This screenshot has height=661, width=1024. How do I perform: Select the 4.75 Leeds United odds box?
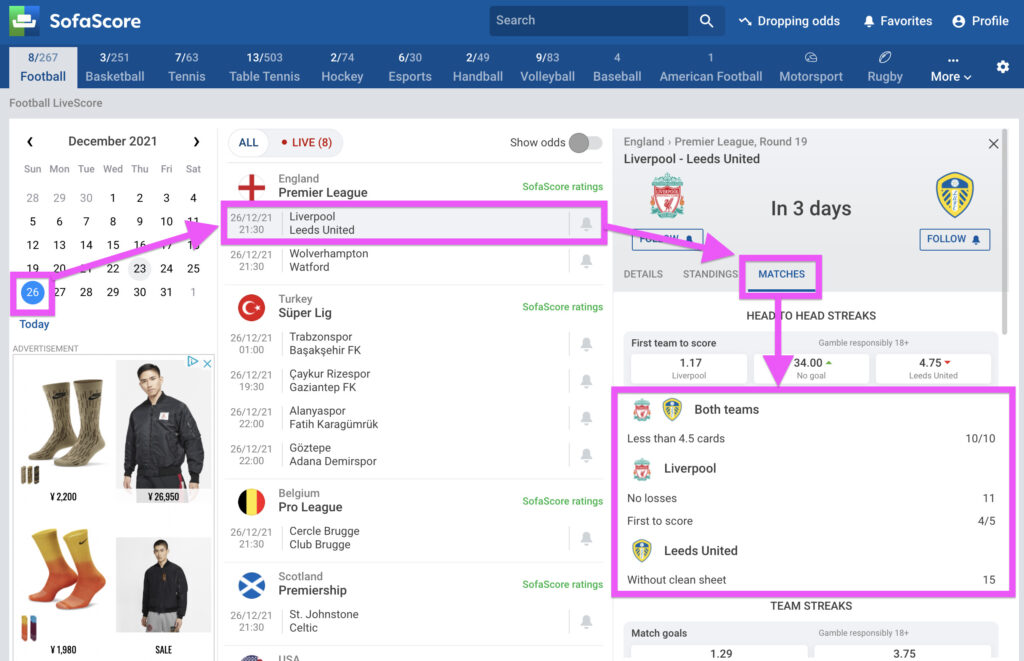click(x=933, y=368)
